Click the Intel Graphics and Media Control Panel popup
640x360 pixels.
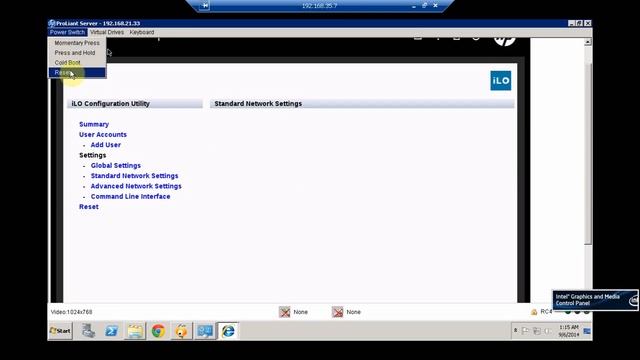pos(595,300)
